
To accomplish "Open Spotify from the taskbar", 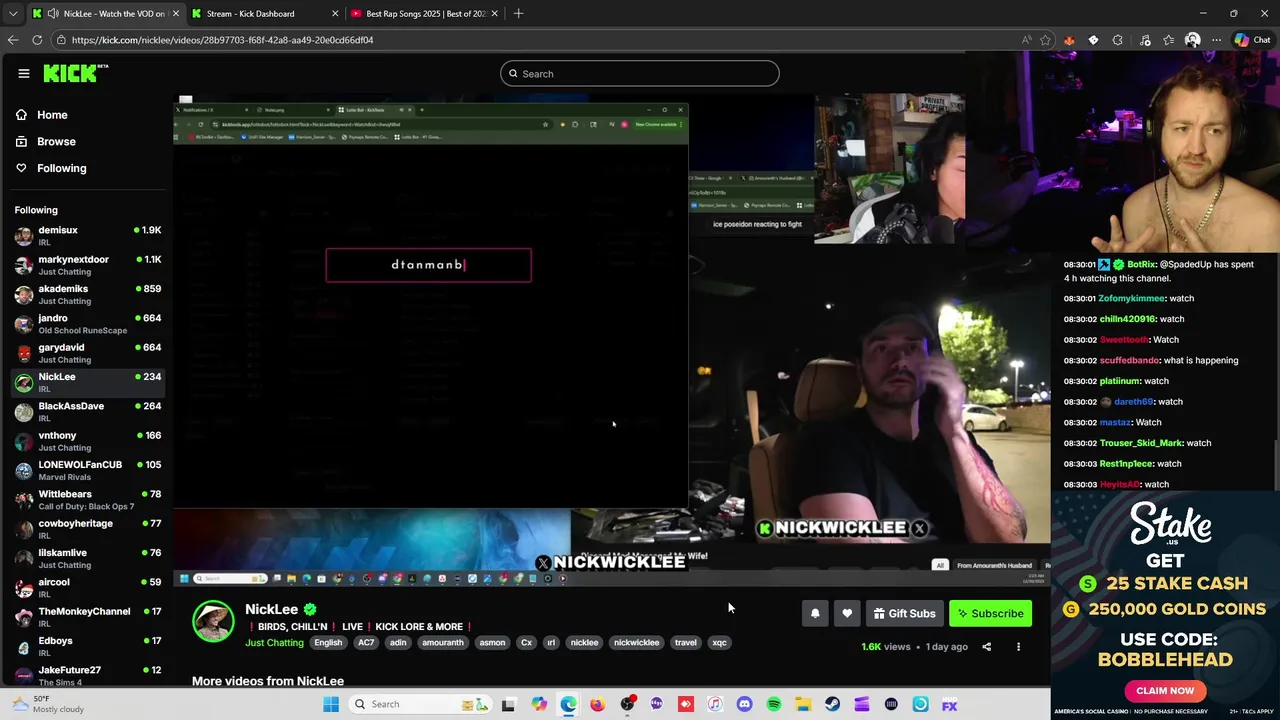I will pyautogui.click(x=774, y=704).
